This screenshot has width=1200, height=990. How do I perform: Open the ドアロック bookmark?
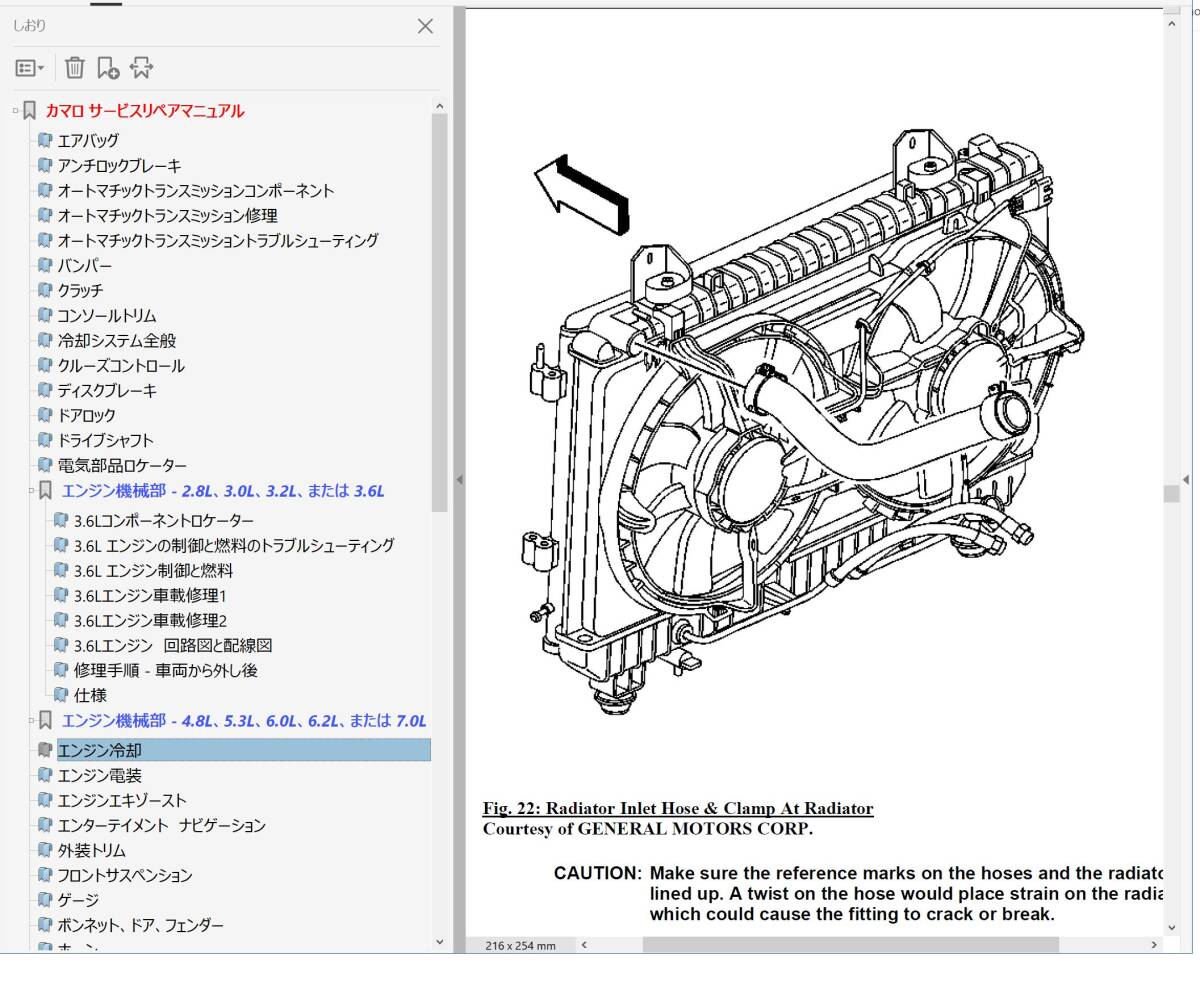pyautogui.click(x=86, y=415)
